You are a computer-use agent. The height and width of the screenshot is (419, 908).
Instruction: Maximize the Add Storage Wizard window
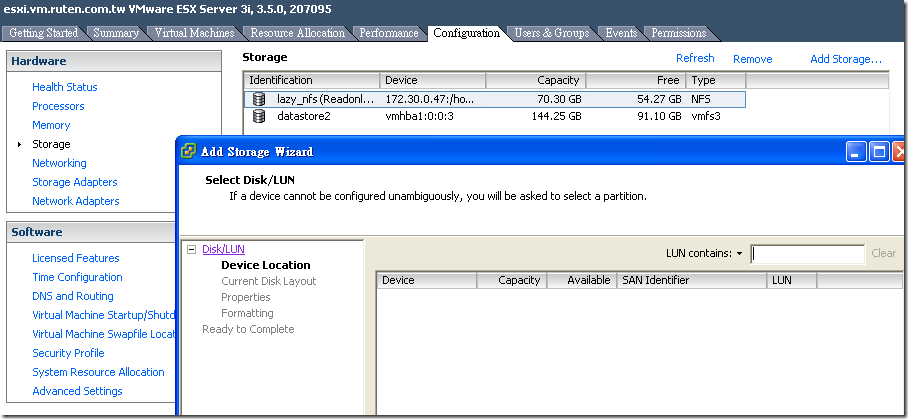click(x=879, y=152)
